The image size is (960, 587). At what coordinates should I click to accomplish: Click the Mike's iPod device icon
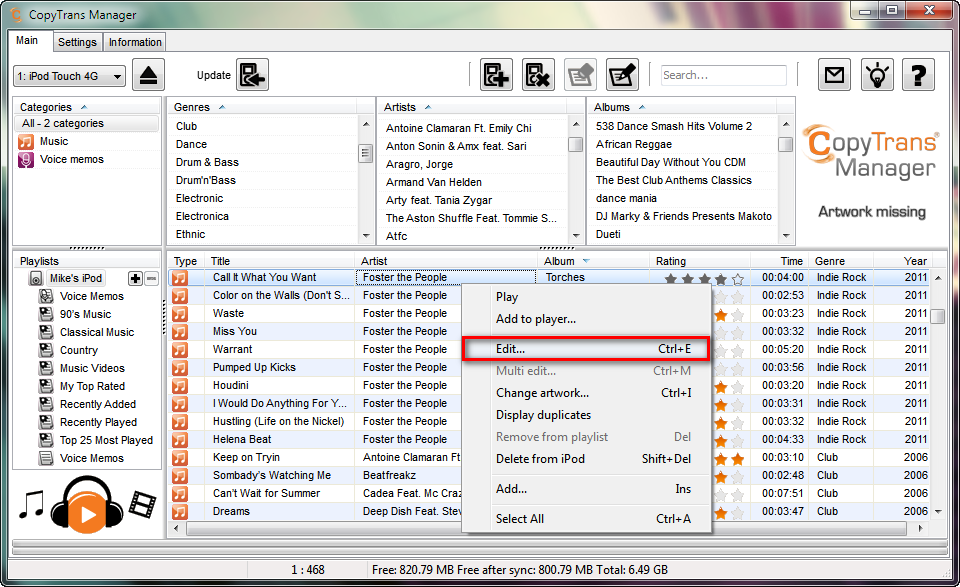tap(36, 279)
